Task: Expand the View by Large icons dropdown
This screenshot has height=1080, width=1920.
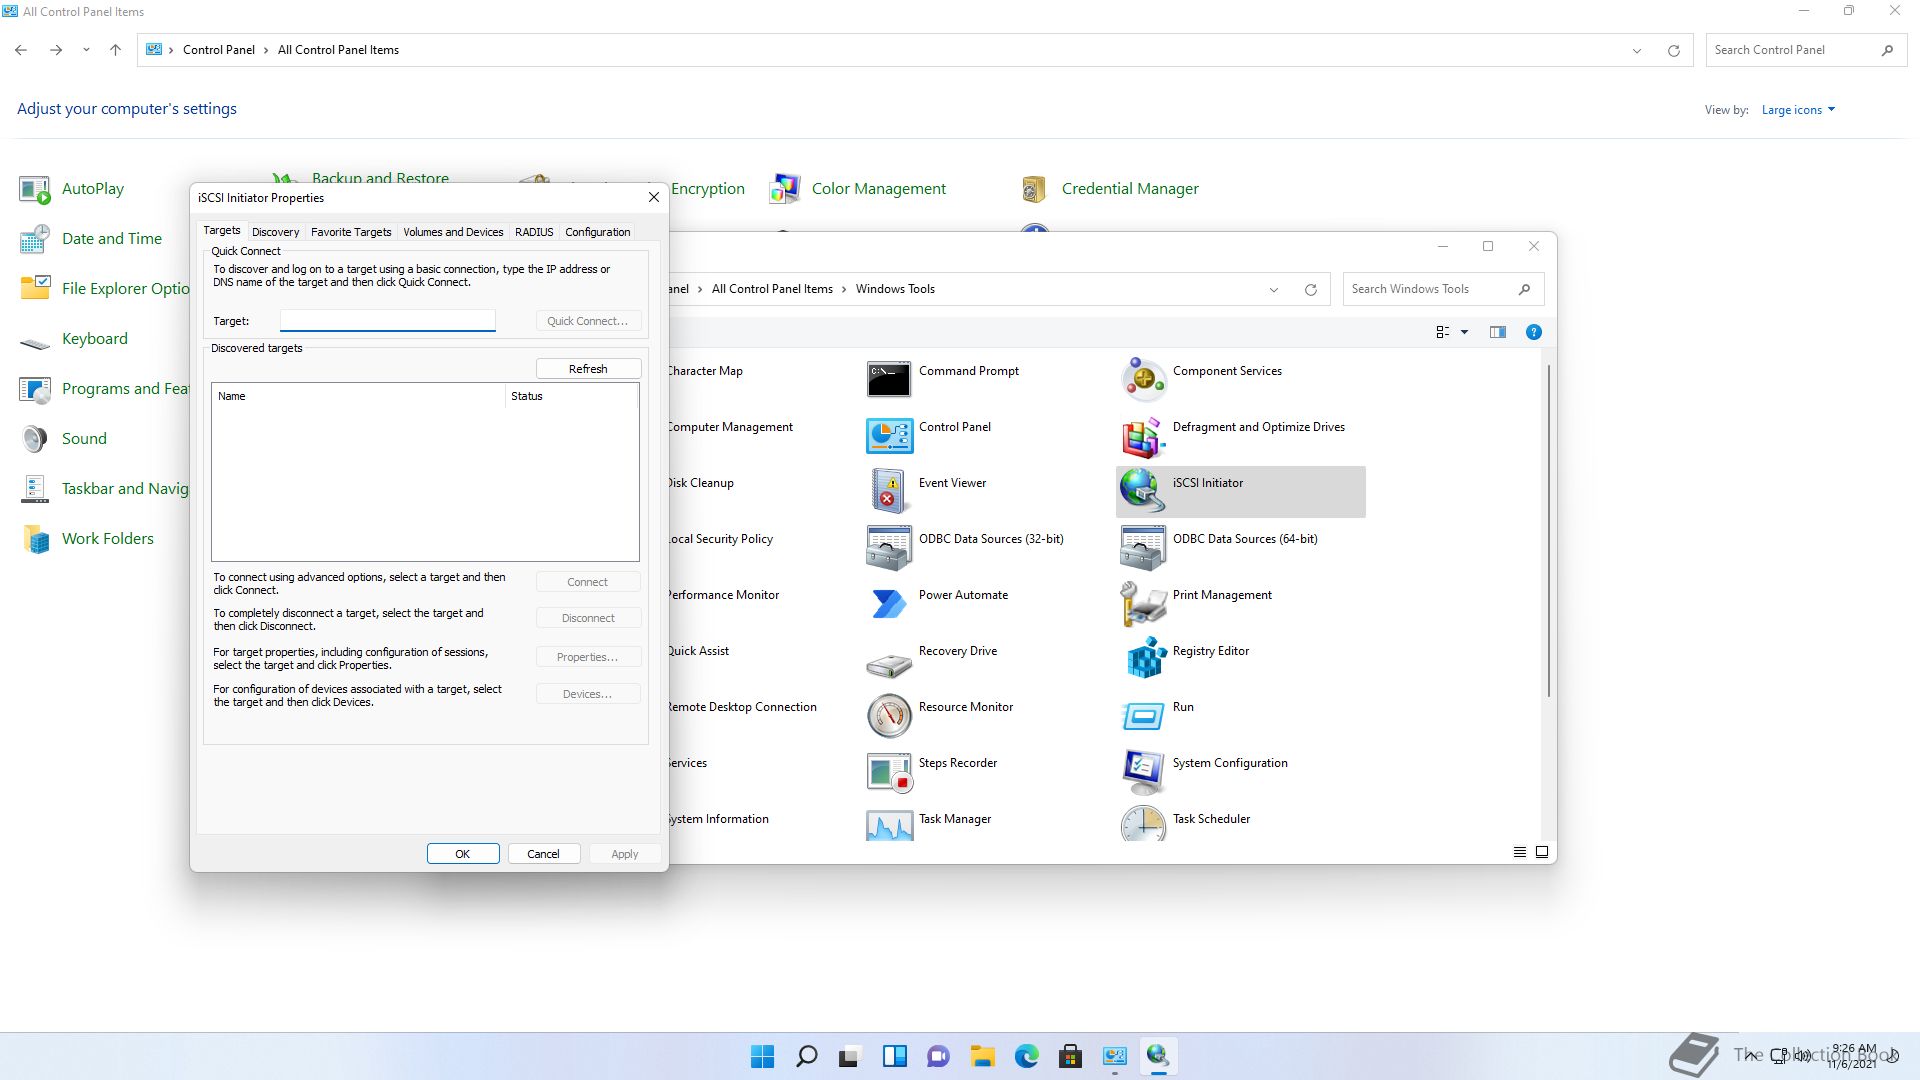Action: (x=1798, y=110)
